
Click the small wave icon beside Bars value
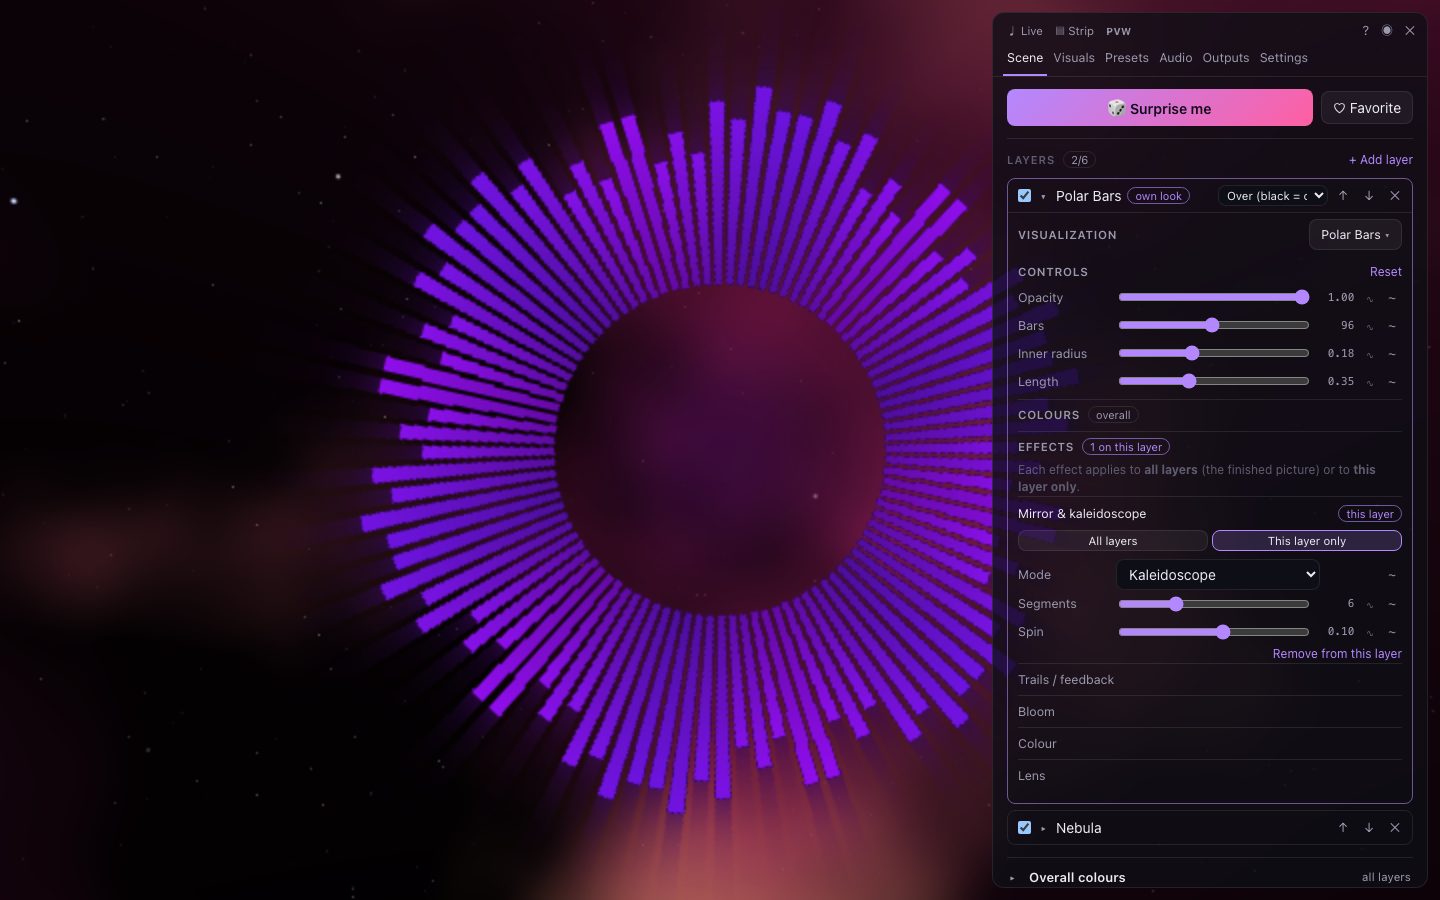pyautogui.click(x=1370, y=326)
